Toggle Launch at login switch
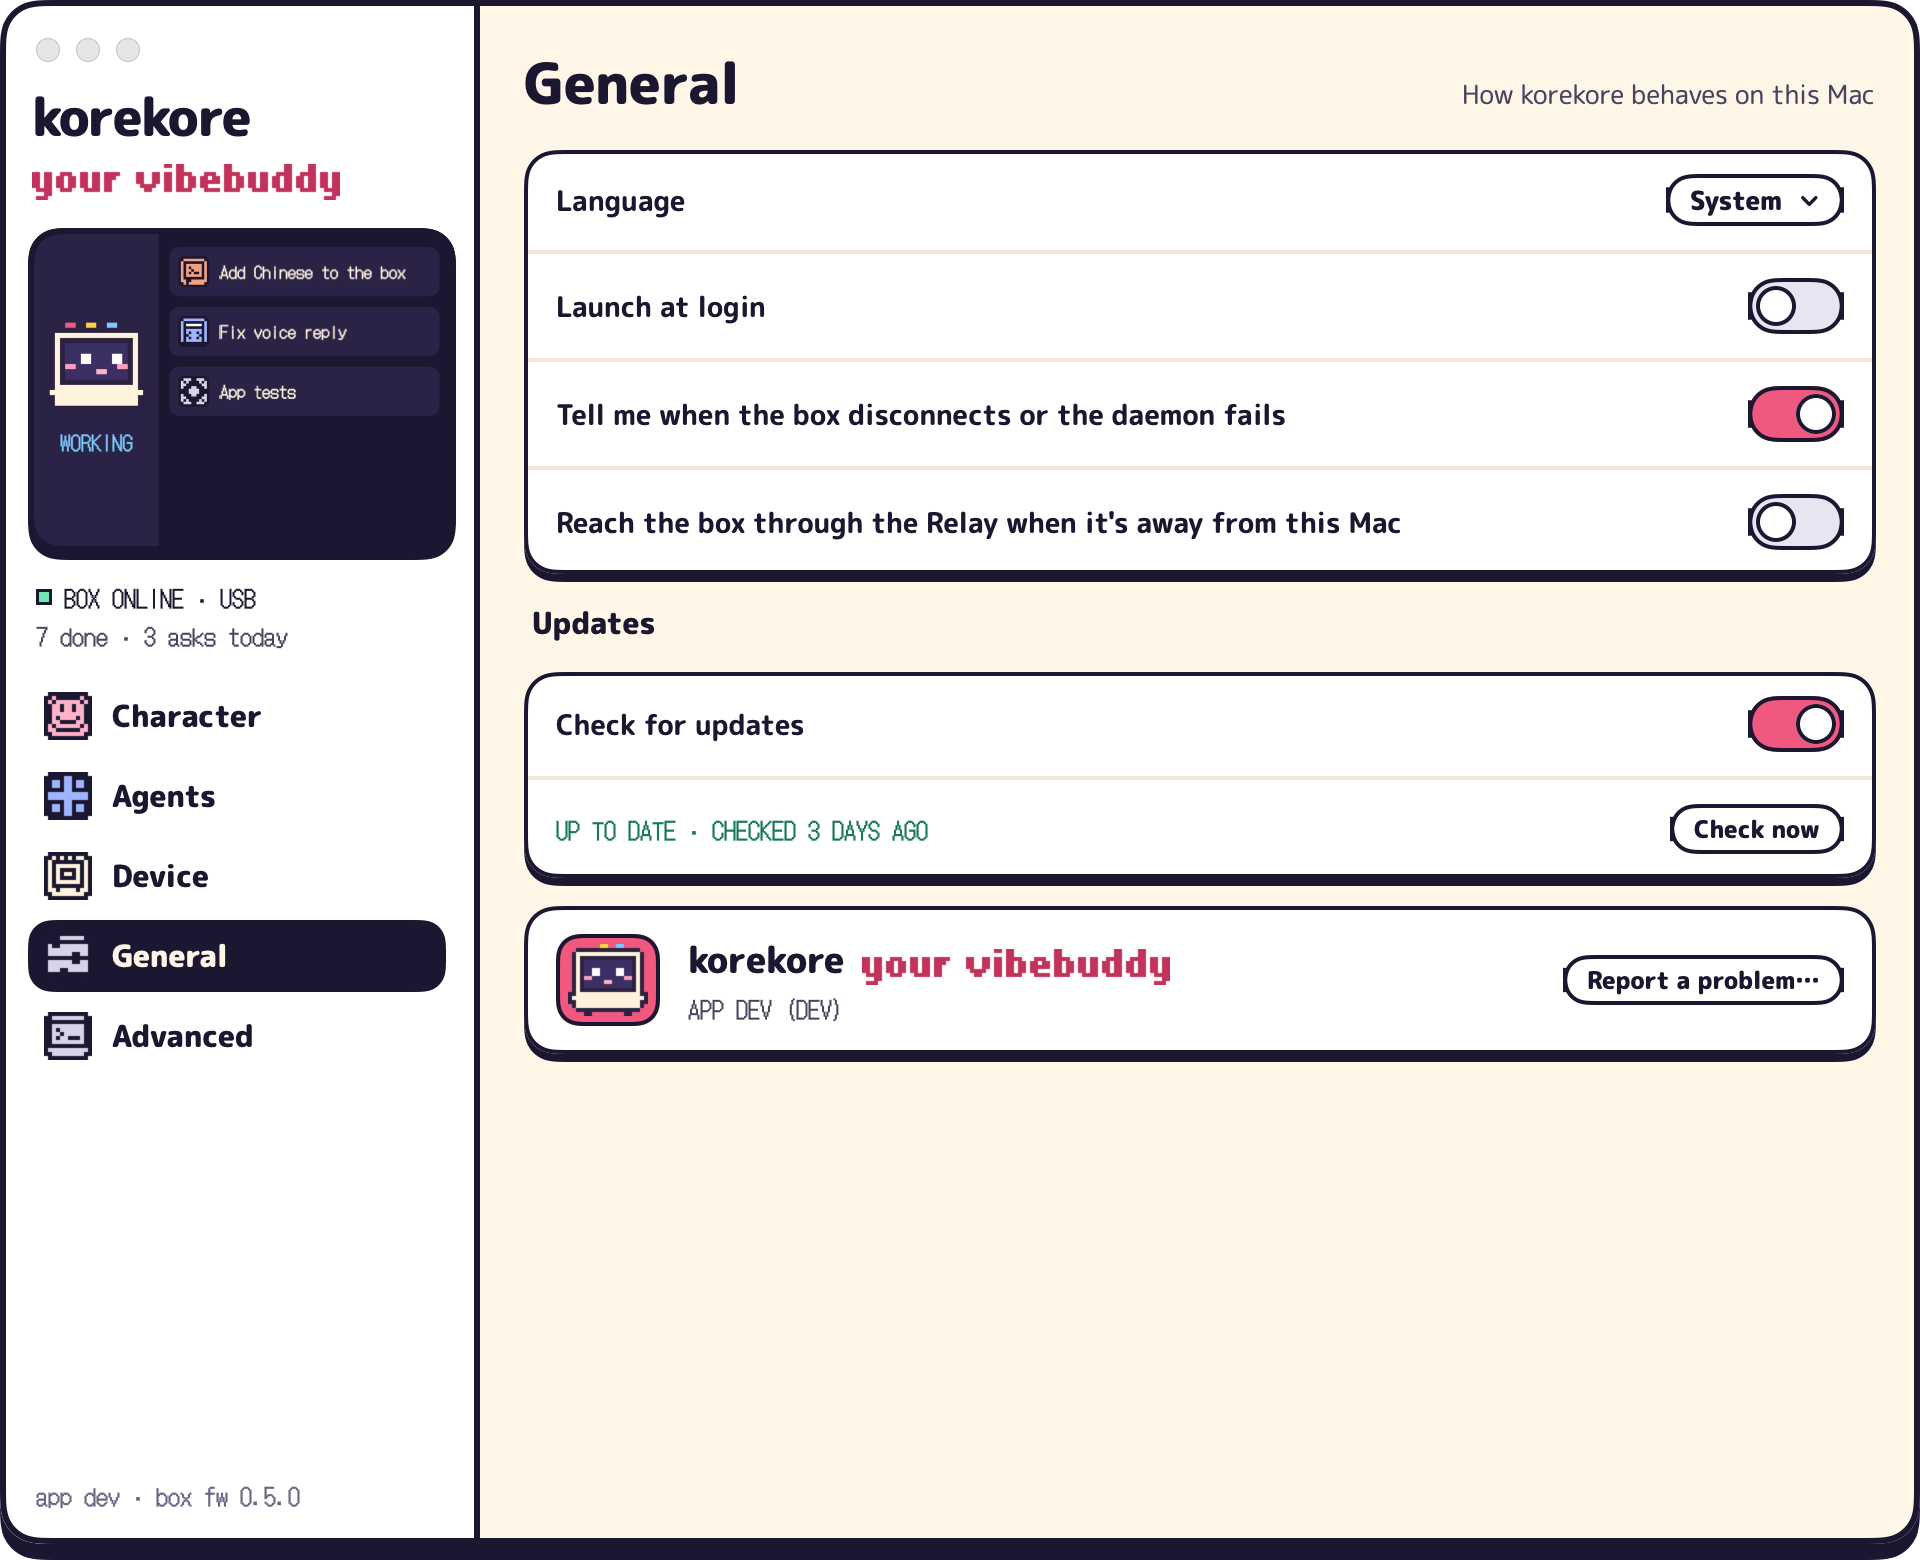 1796,306
